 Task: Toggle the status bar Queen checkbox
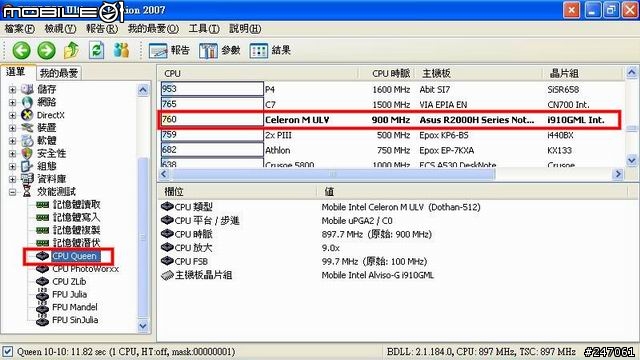[x=7, y=351]
